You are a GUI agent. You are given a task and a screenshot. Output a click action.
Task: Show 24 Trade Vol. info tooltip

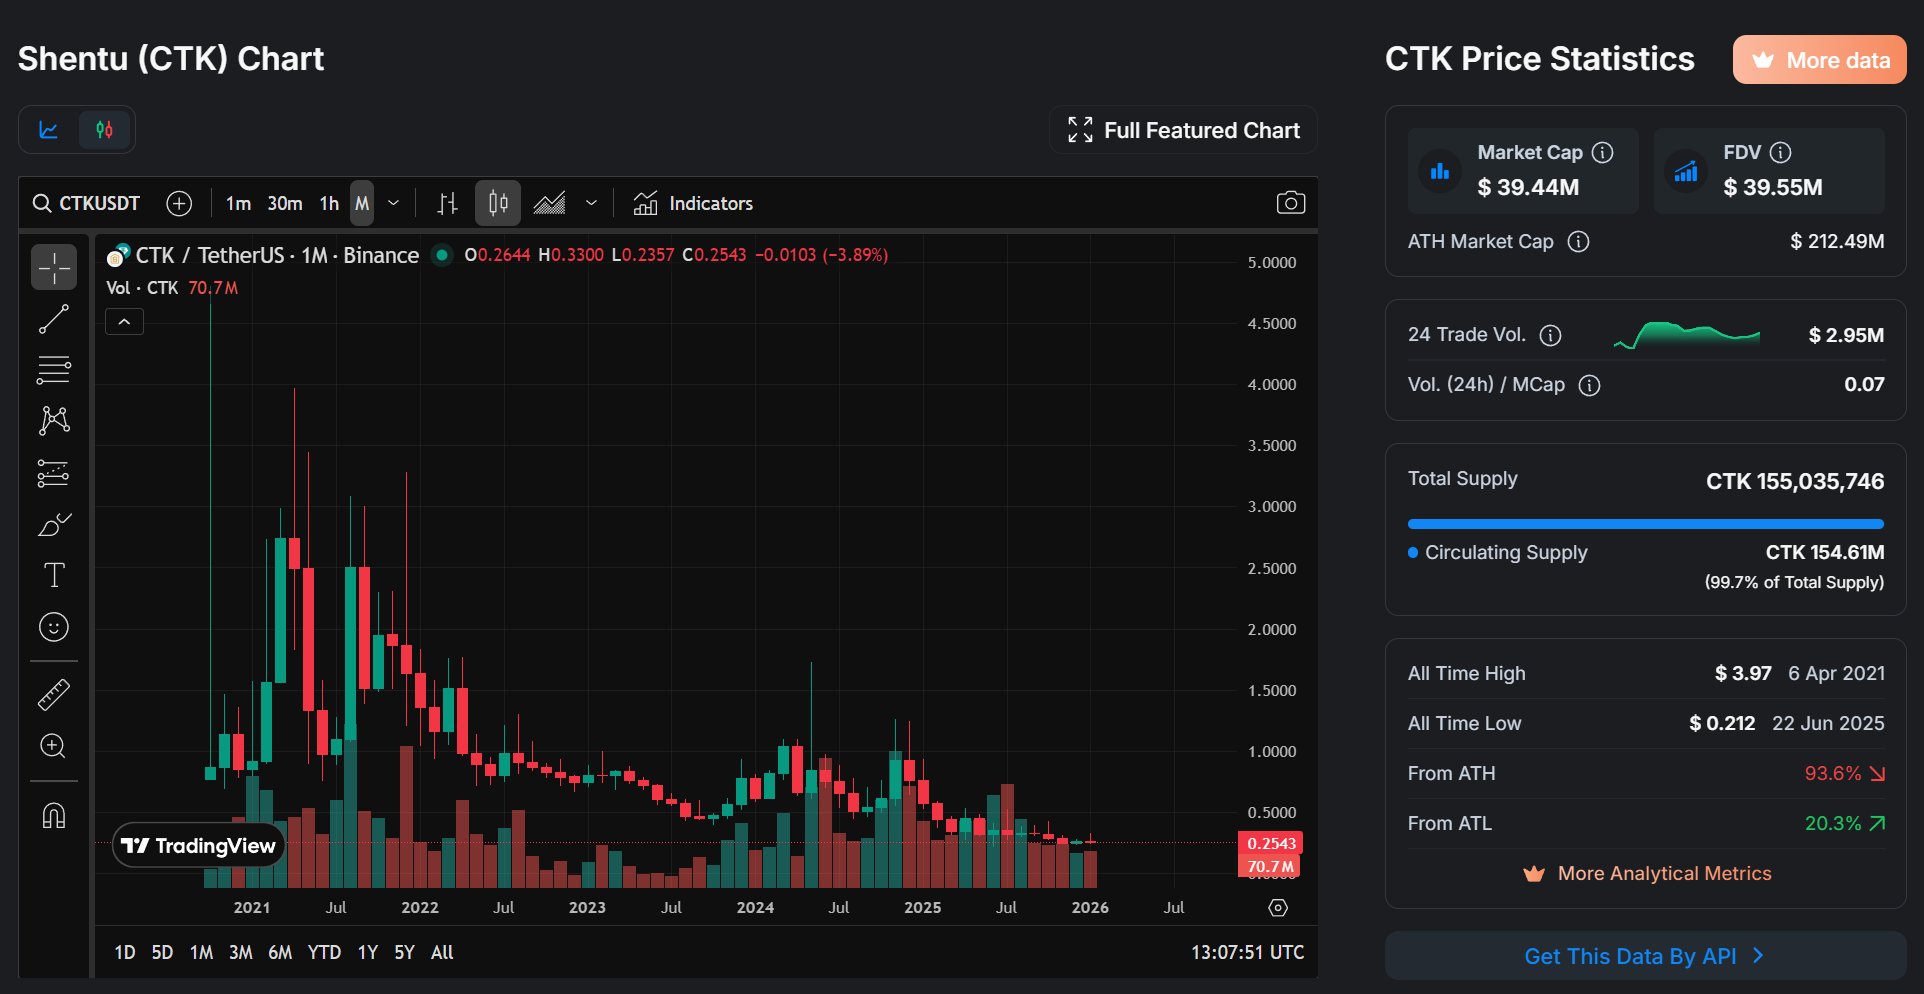point(1551,335)
